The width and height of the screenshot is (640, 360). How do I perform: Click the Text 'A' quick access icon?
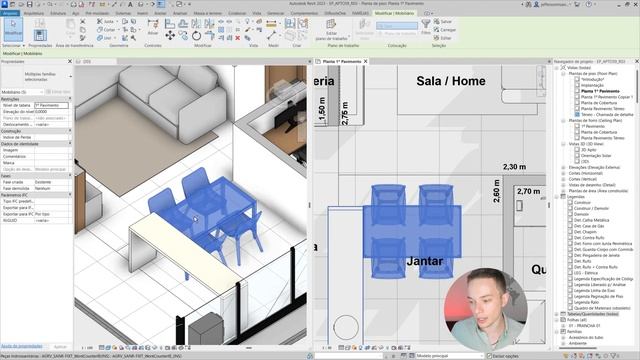(130, 4)
